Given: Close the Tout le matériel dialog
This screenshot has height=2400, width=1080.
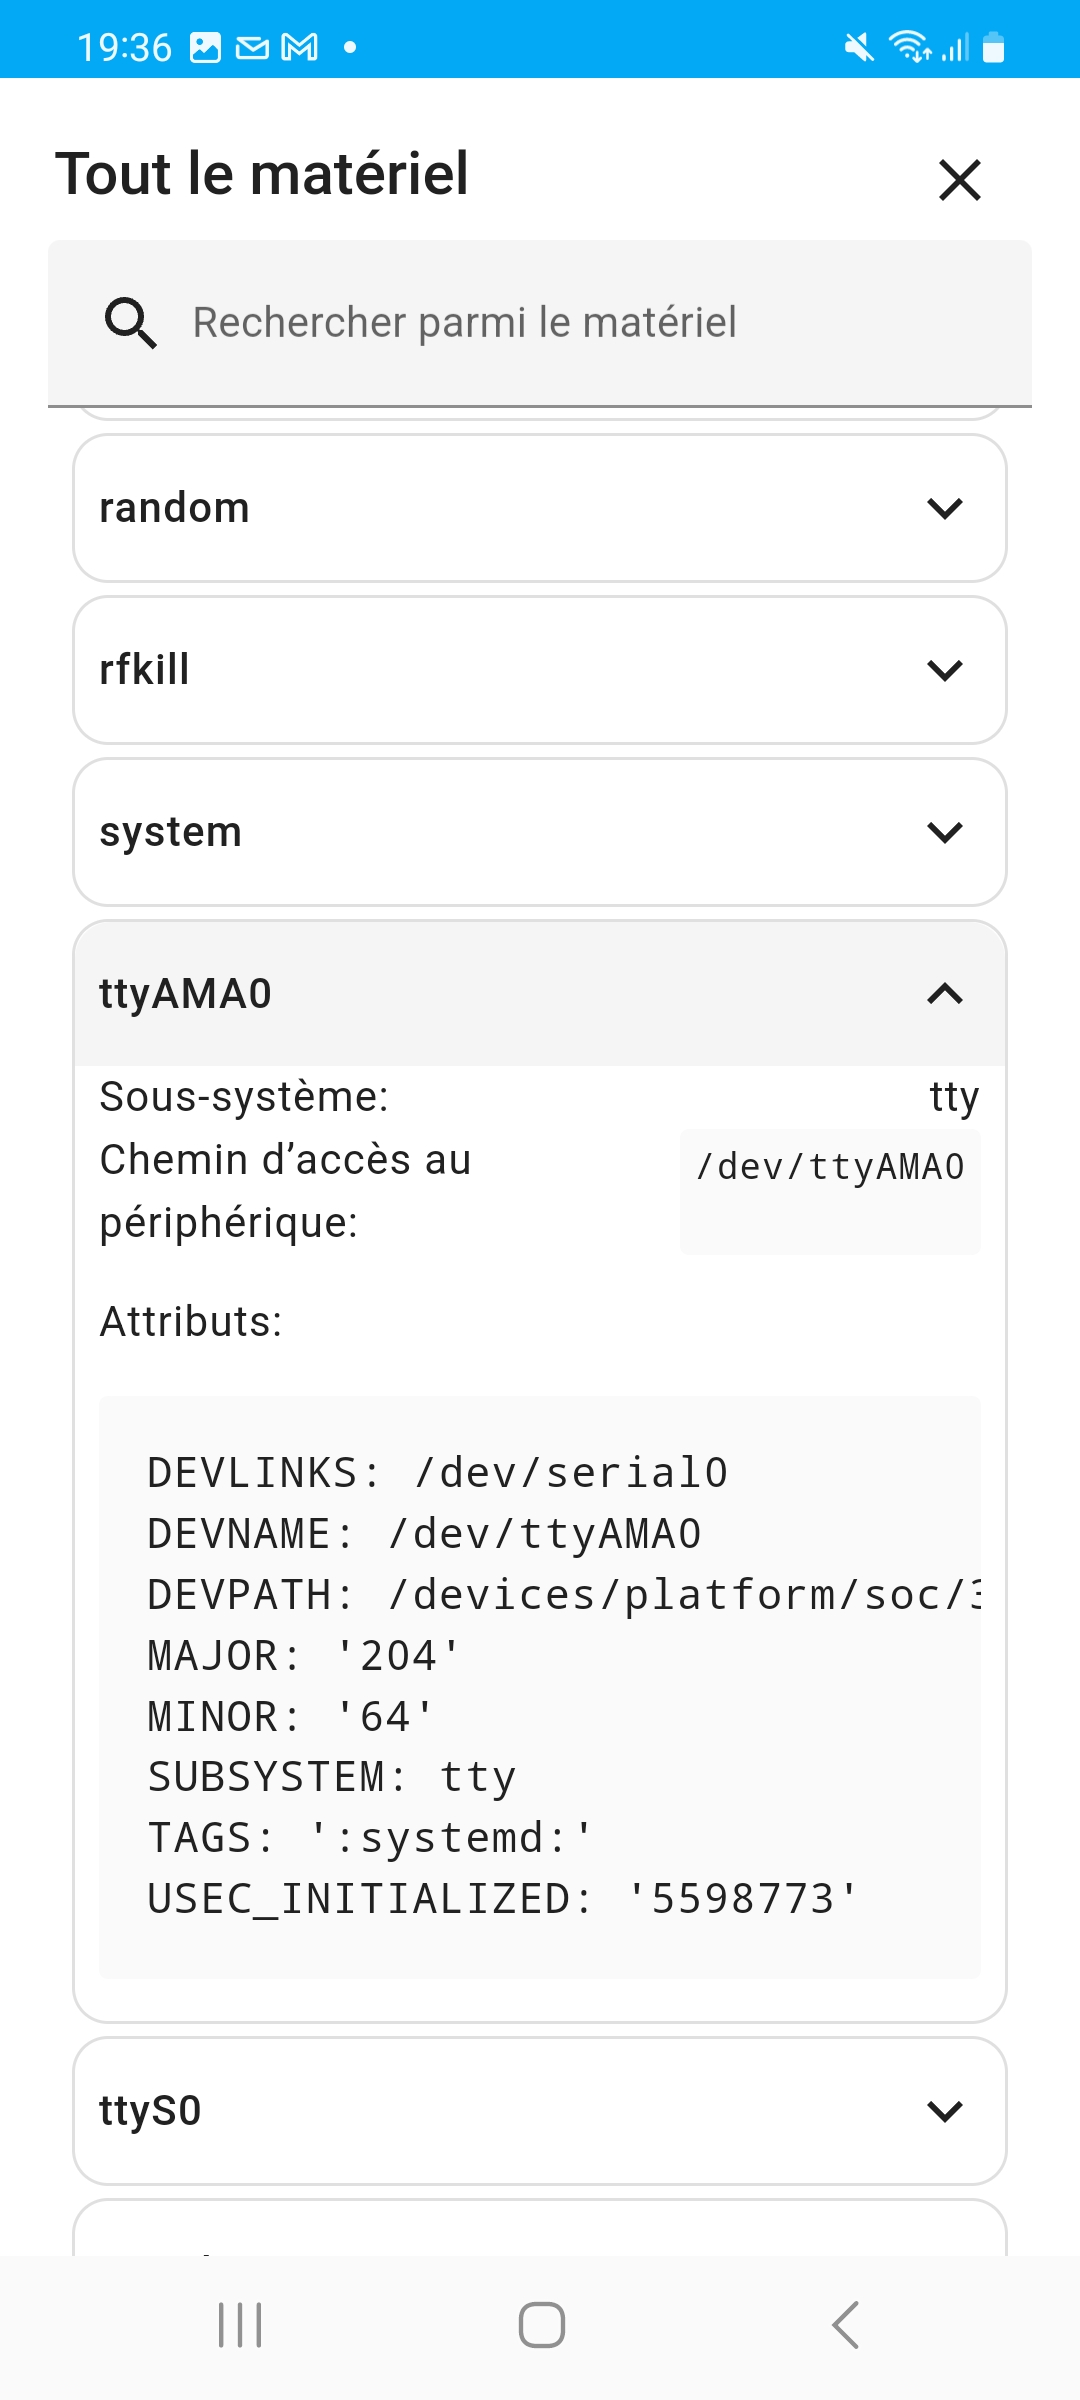Looking at the screenshot, I should point(960,180).
